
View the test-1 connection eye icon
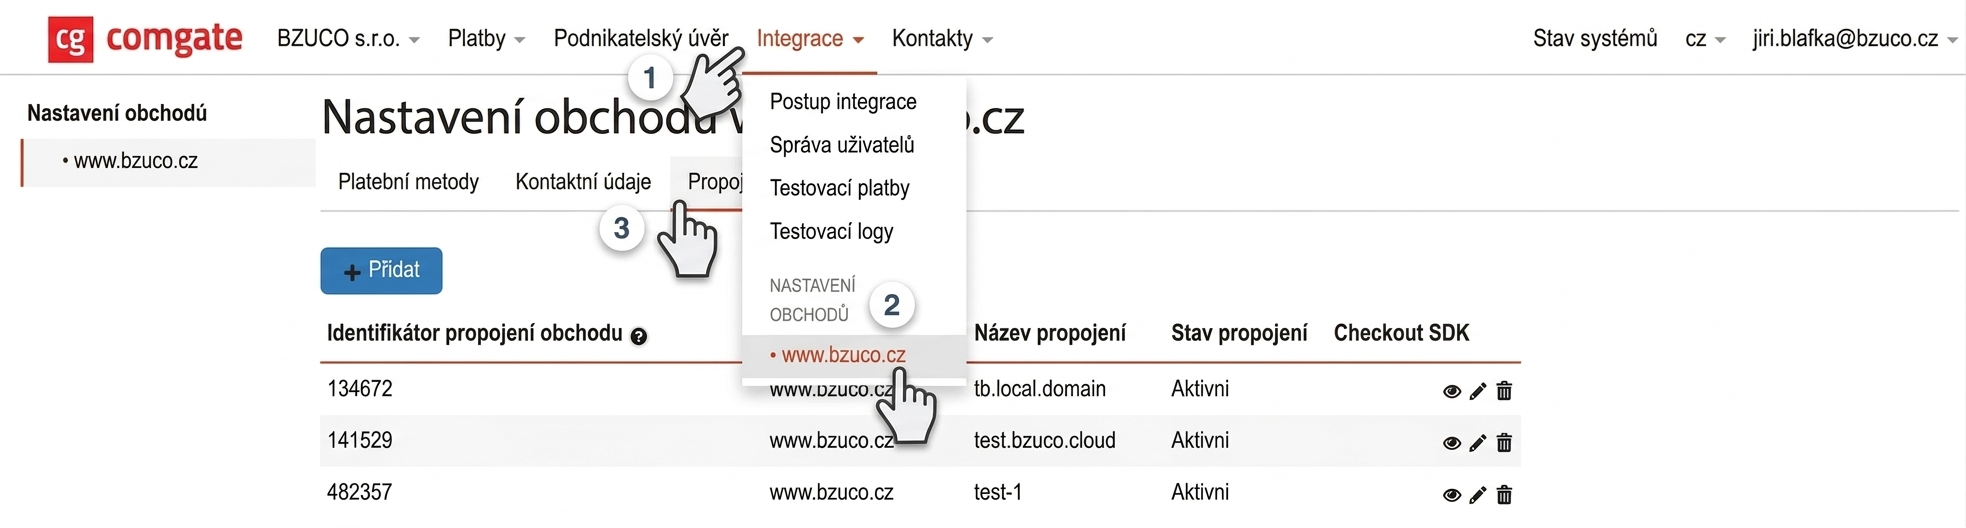1452,494
